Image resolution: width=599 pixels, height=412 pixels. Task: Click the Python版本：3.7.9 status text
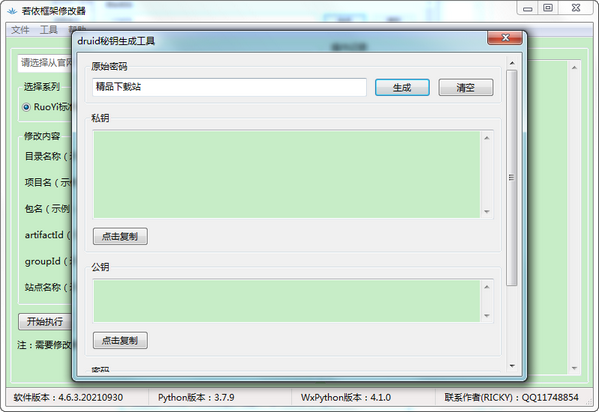pos(196,397)
